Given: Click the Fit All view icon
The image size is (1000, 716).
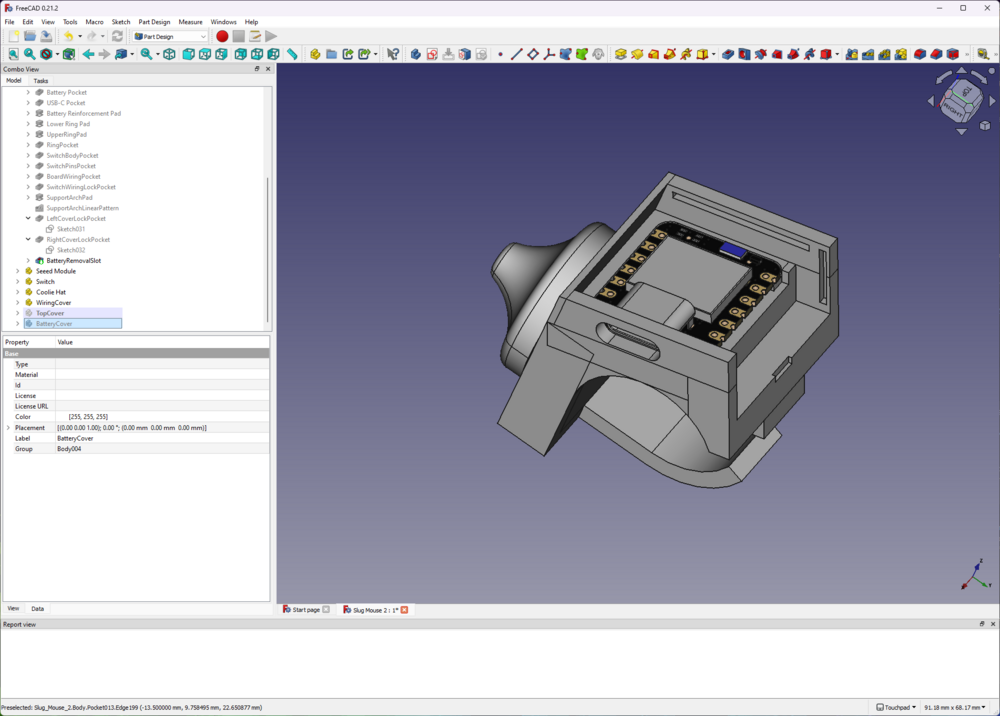Looking at the screenshot, I should coord(13,54).
